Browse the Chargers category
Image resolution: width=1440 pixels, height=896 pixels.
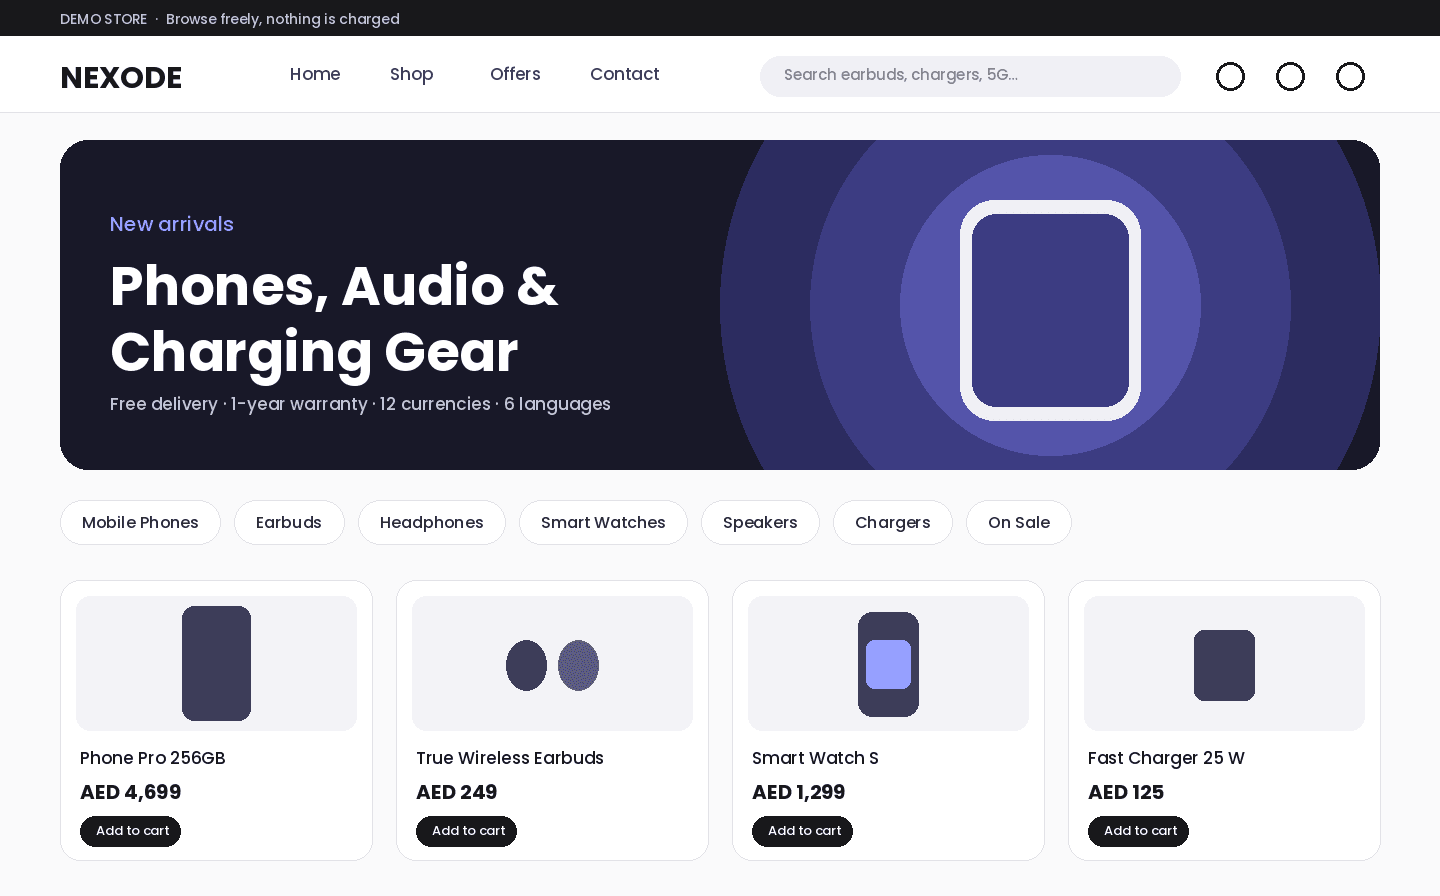coord(893,523)
